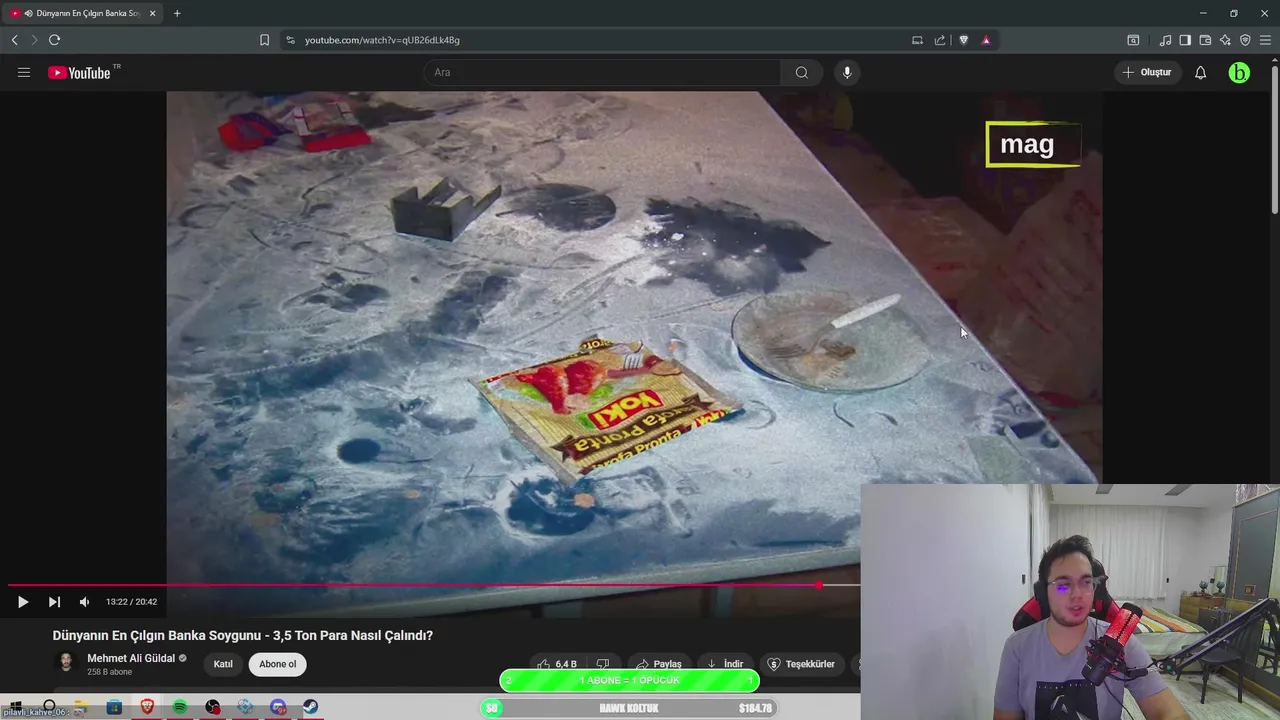Open the tab search toolbar icon

(1133, 40)
